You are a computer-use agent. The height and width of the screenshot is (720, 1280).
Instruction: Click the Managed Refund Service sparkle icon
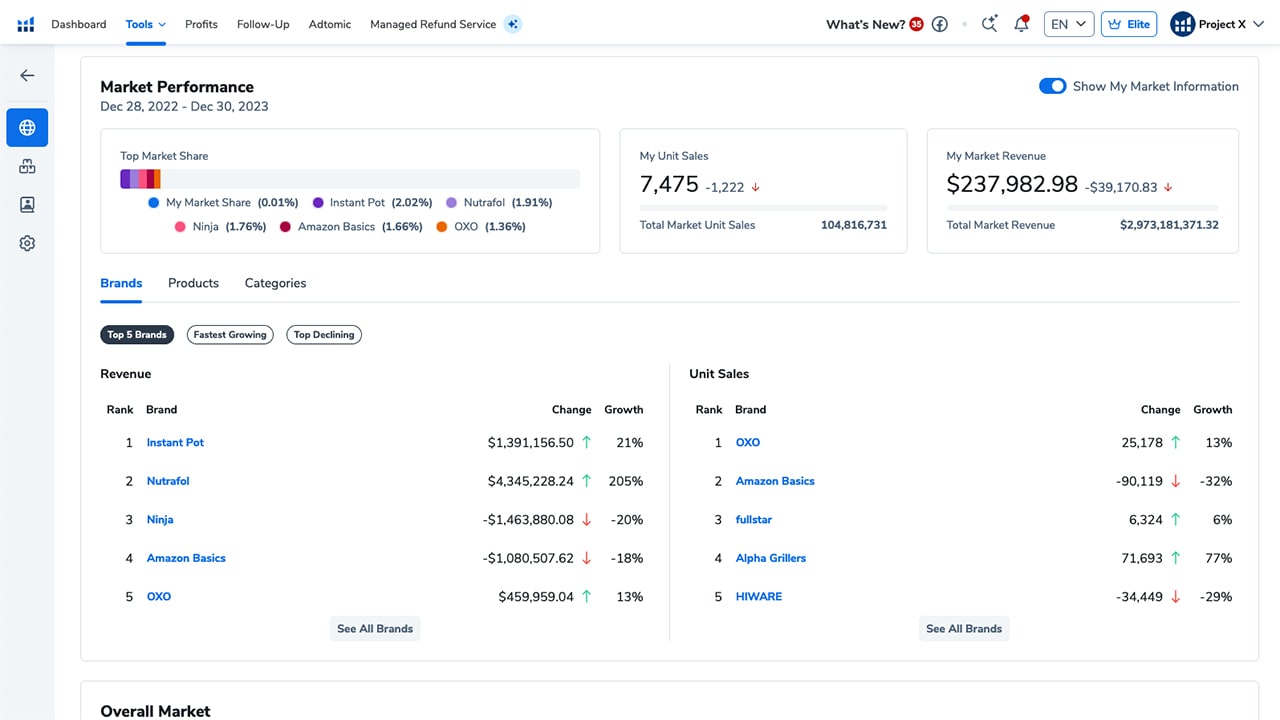tap(513, 24)
